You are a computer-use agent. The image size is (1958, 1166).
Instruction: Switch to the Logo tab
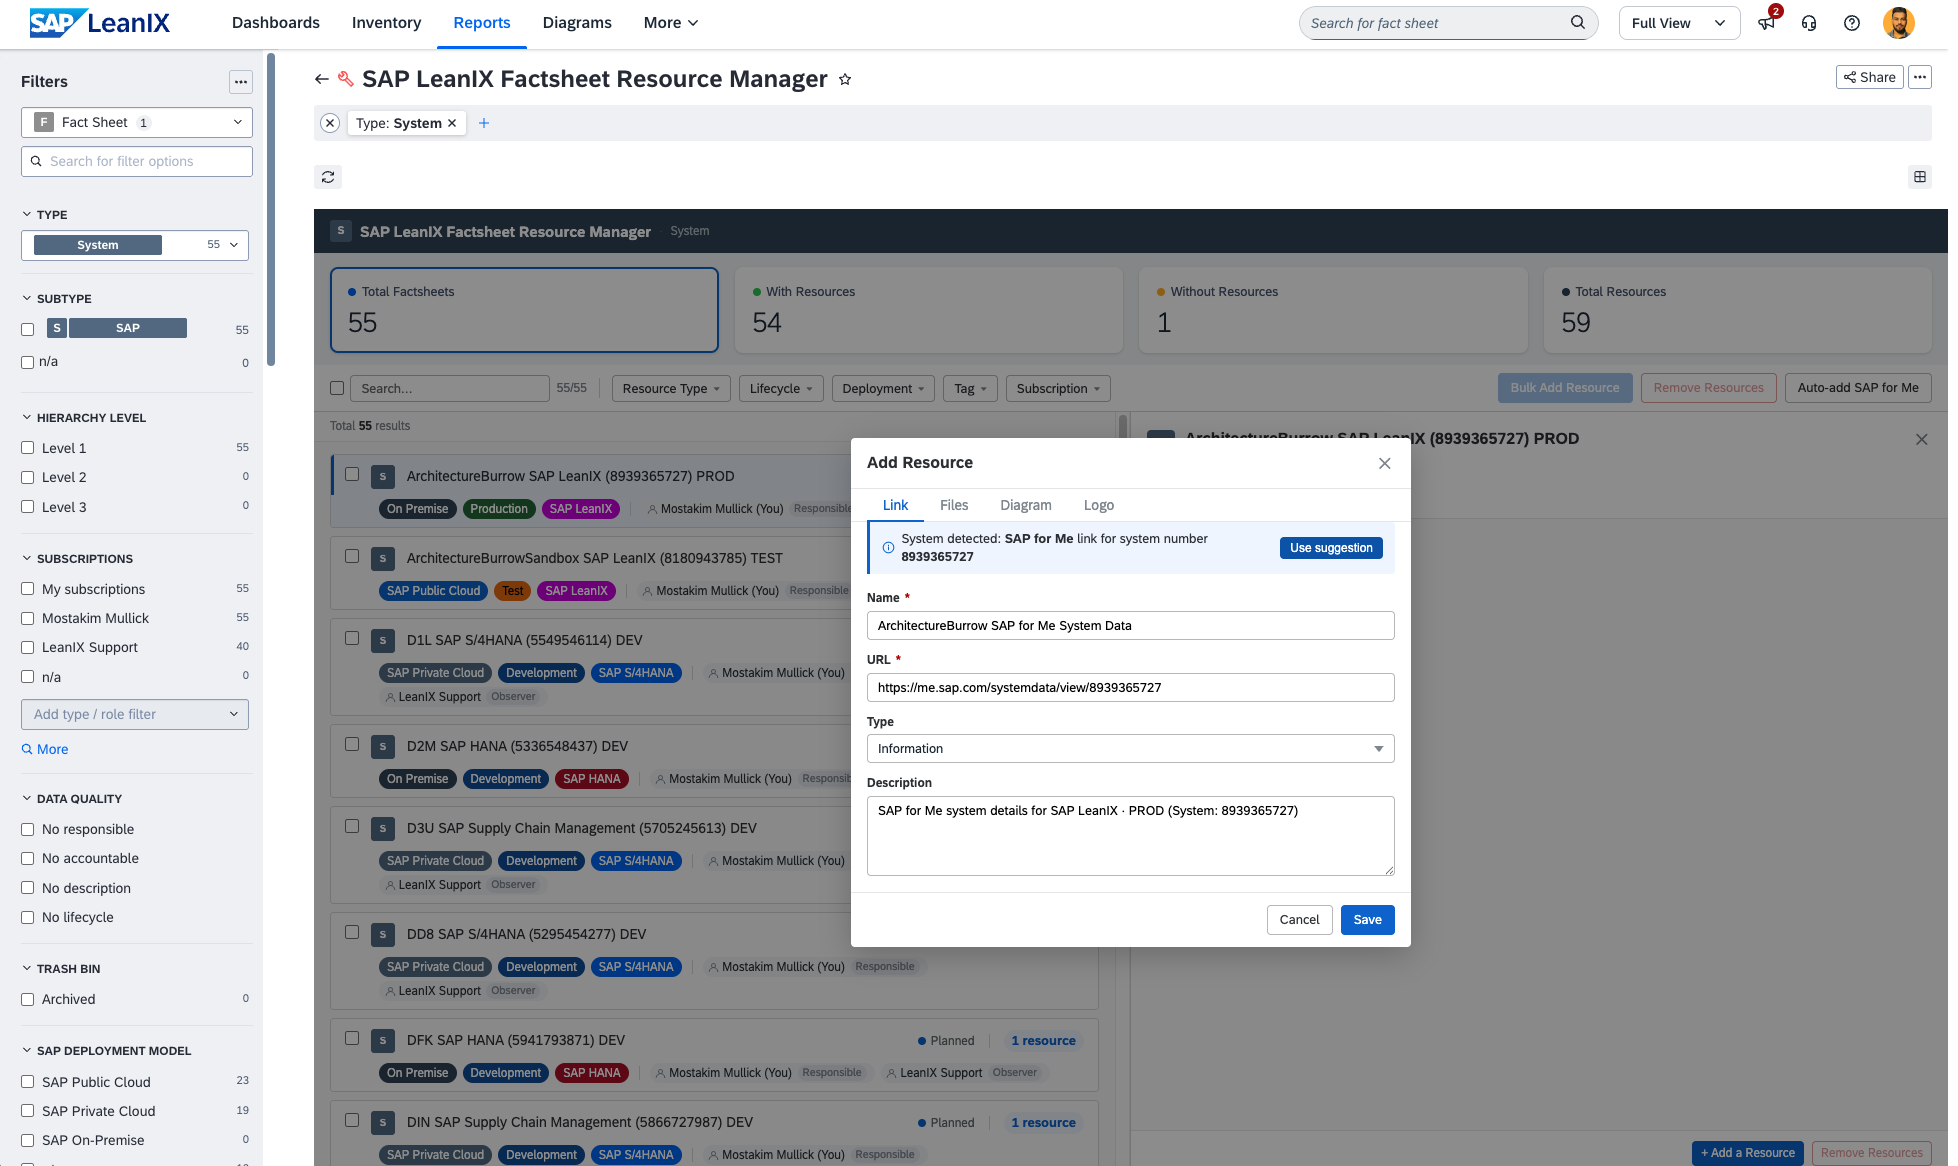click(x=1099, y=505)
